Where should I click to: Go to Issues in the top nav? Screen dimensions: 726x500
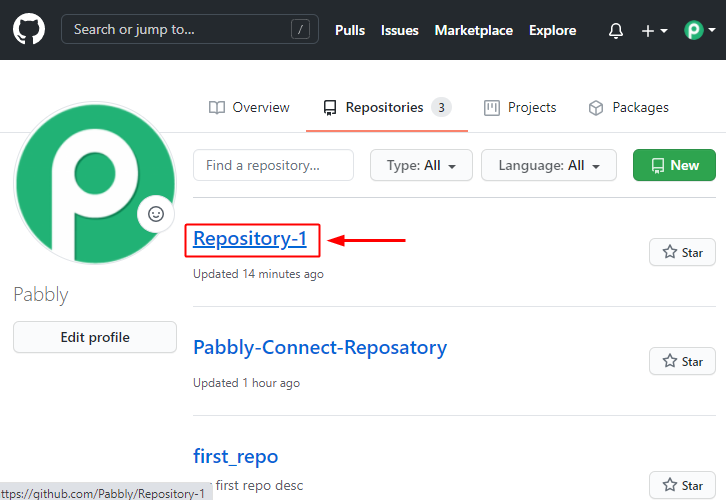pos(400,31)
